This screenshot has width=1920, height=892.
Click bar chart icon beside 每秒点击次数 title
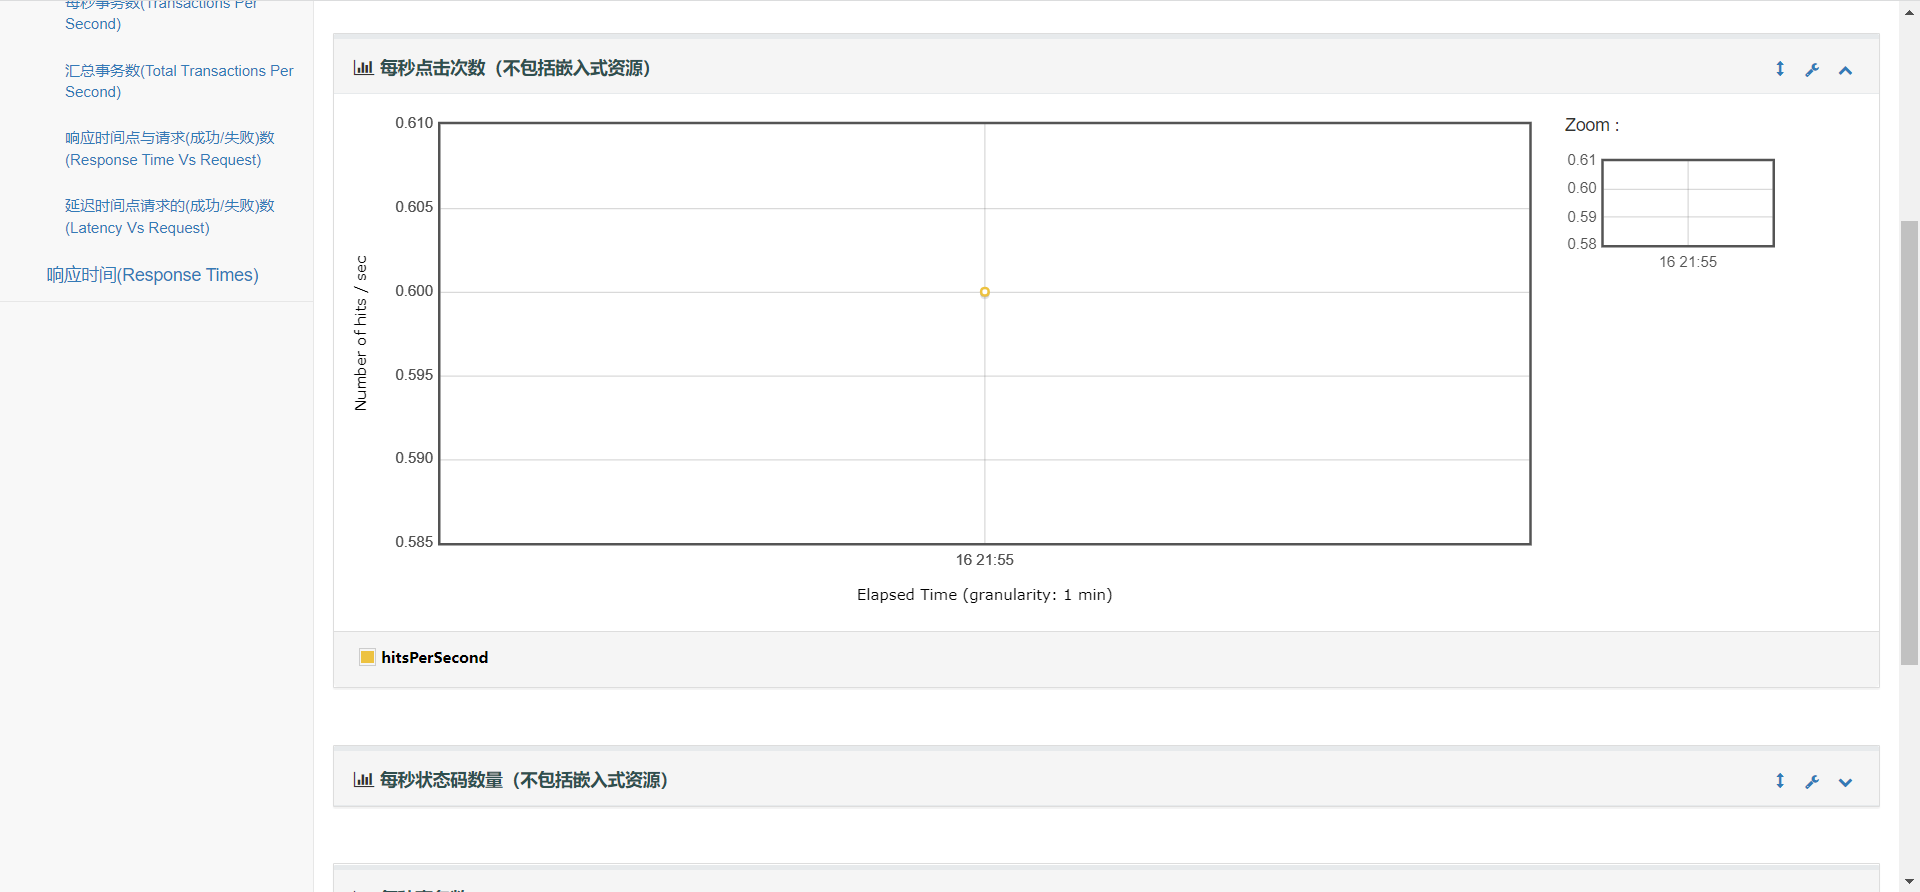pos(363,68)
